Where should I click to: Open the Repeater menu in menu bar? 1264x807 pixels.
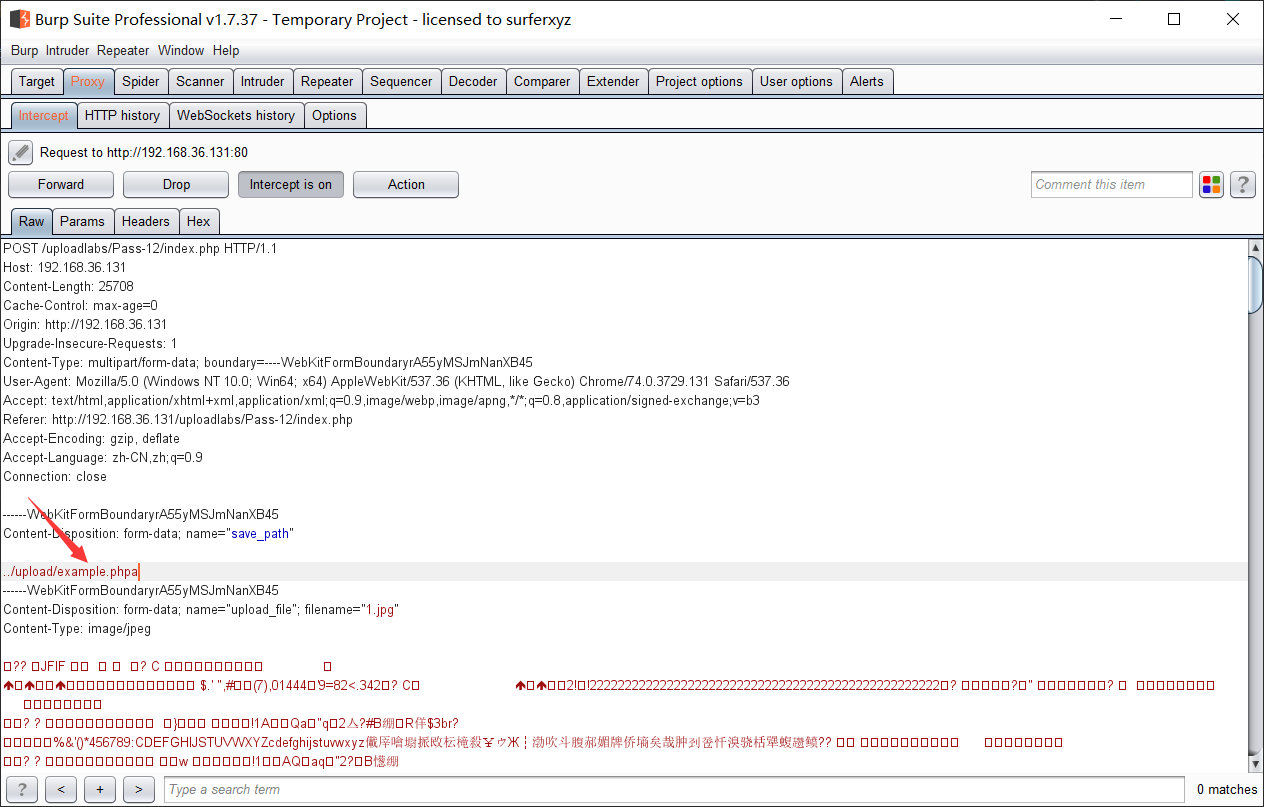tap(123, 50)
